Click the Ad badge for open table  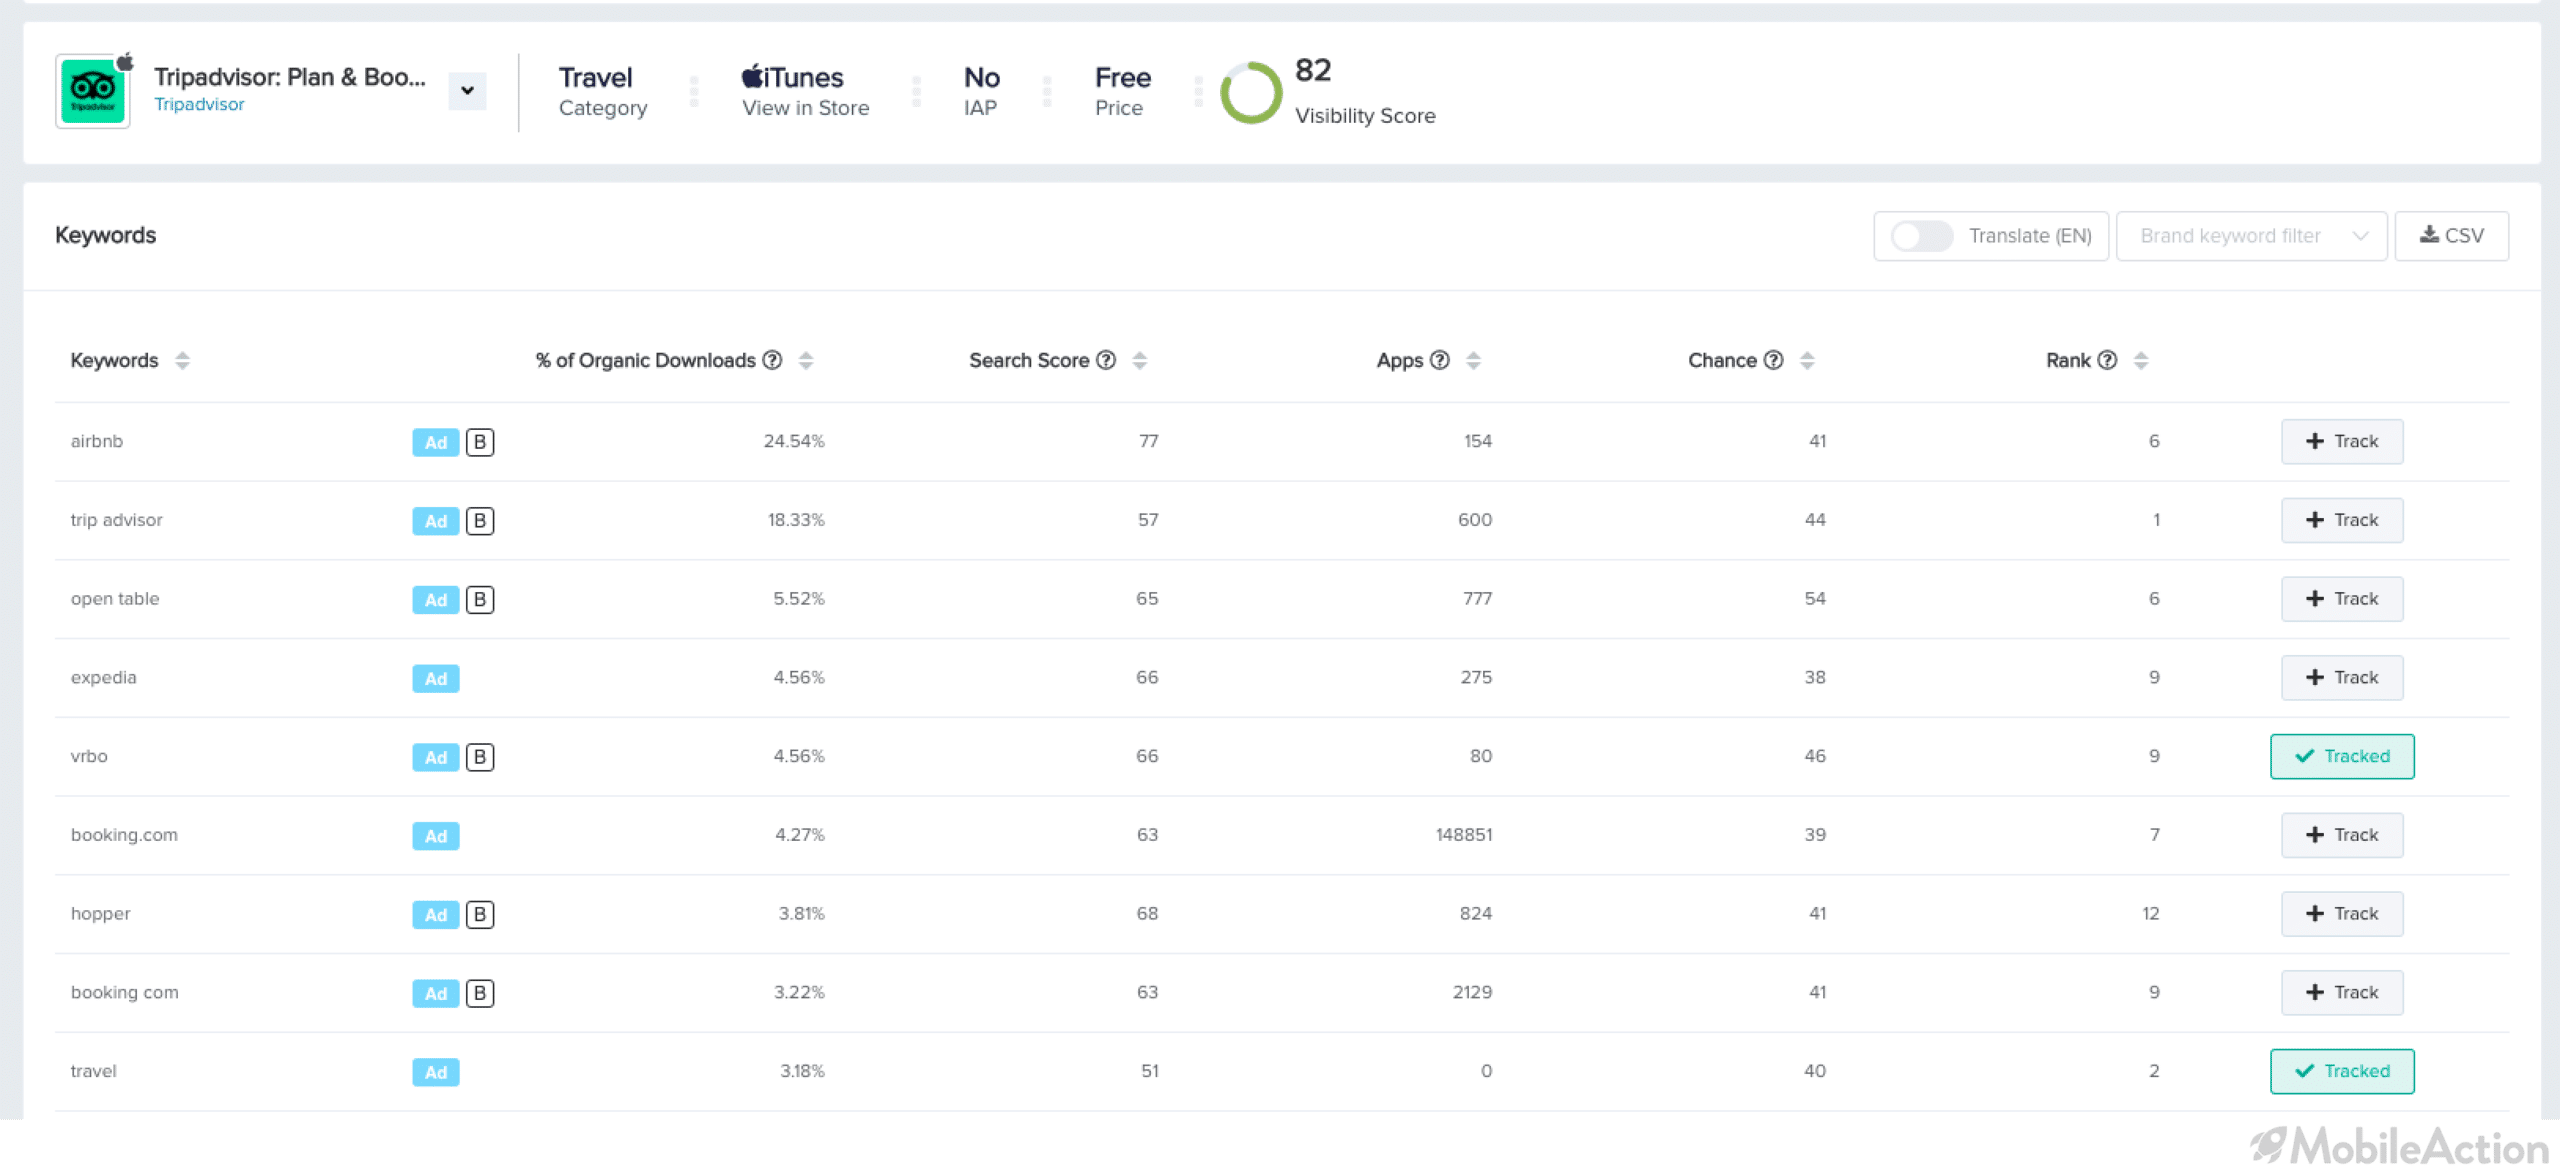point(436,600)
